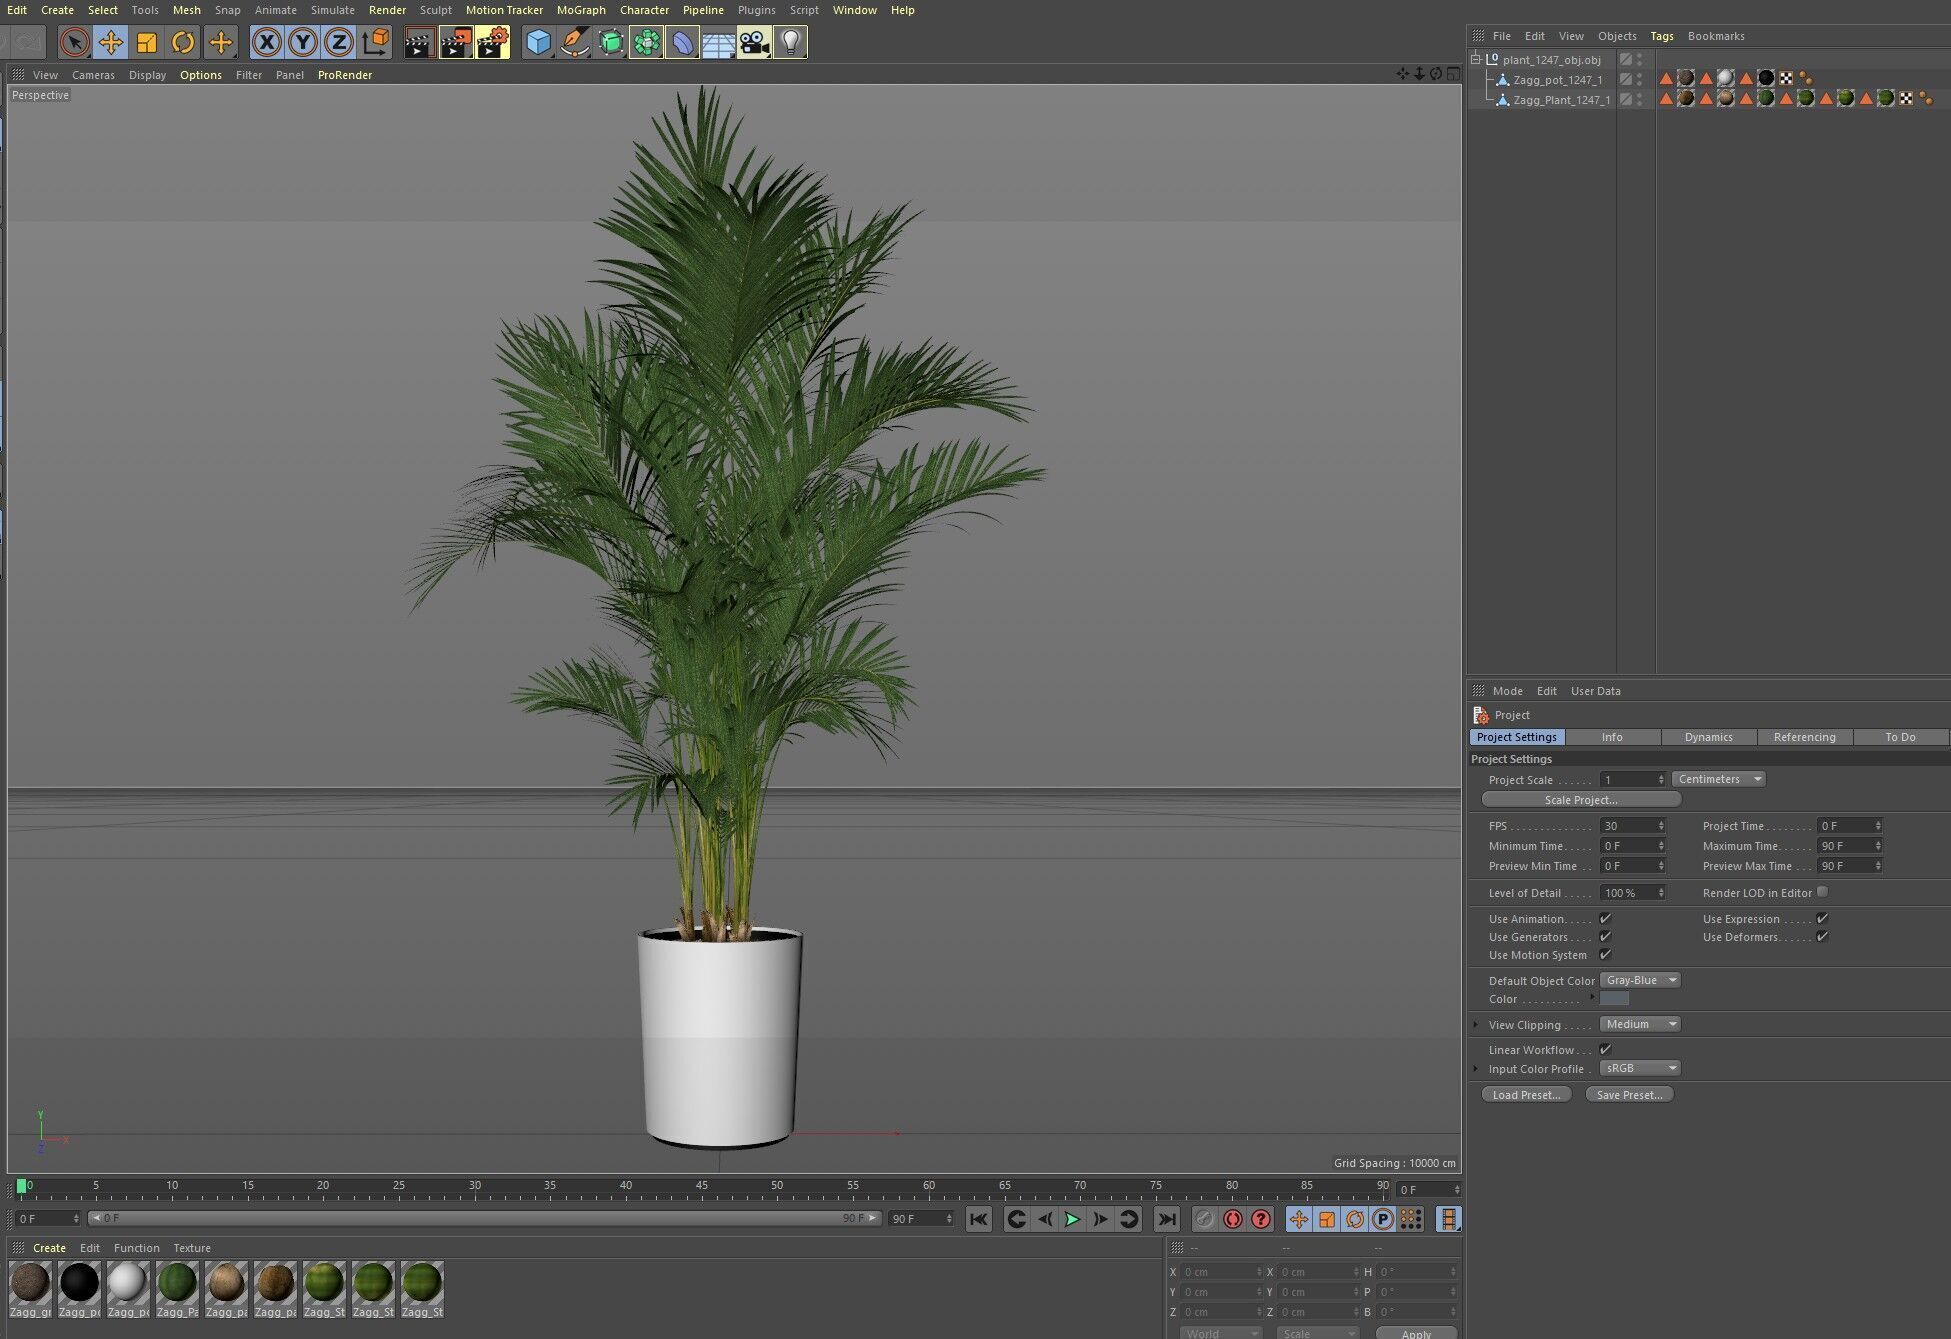Select the Live Selection arrow tool
This screenshot has height=1339, width=1951.
pos(74,42)
